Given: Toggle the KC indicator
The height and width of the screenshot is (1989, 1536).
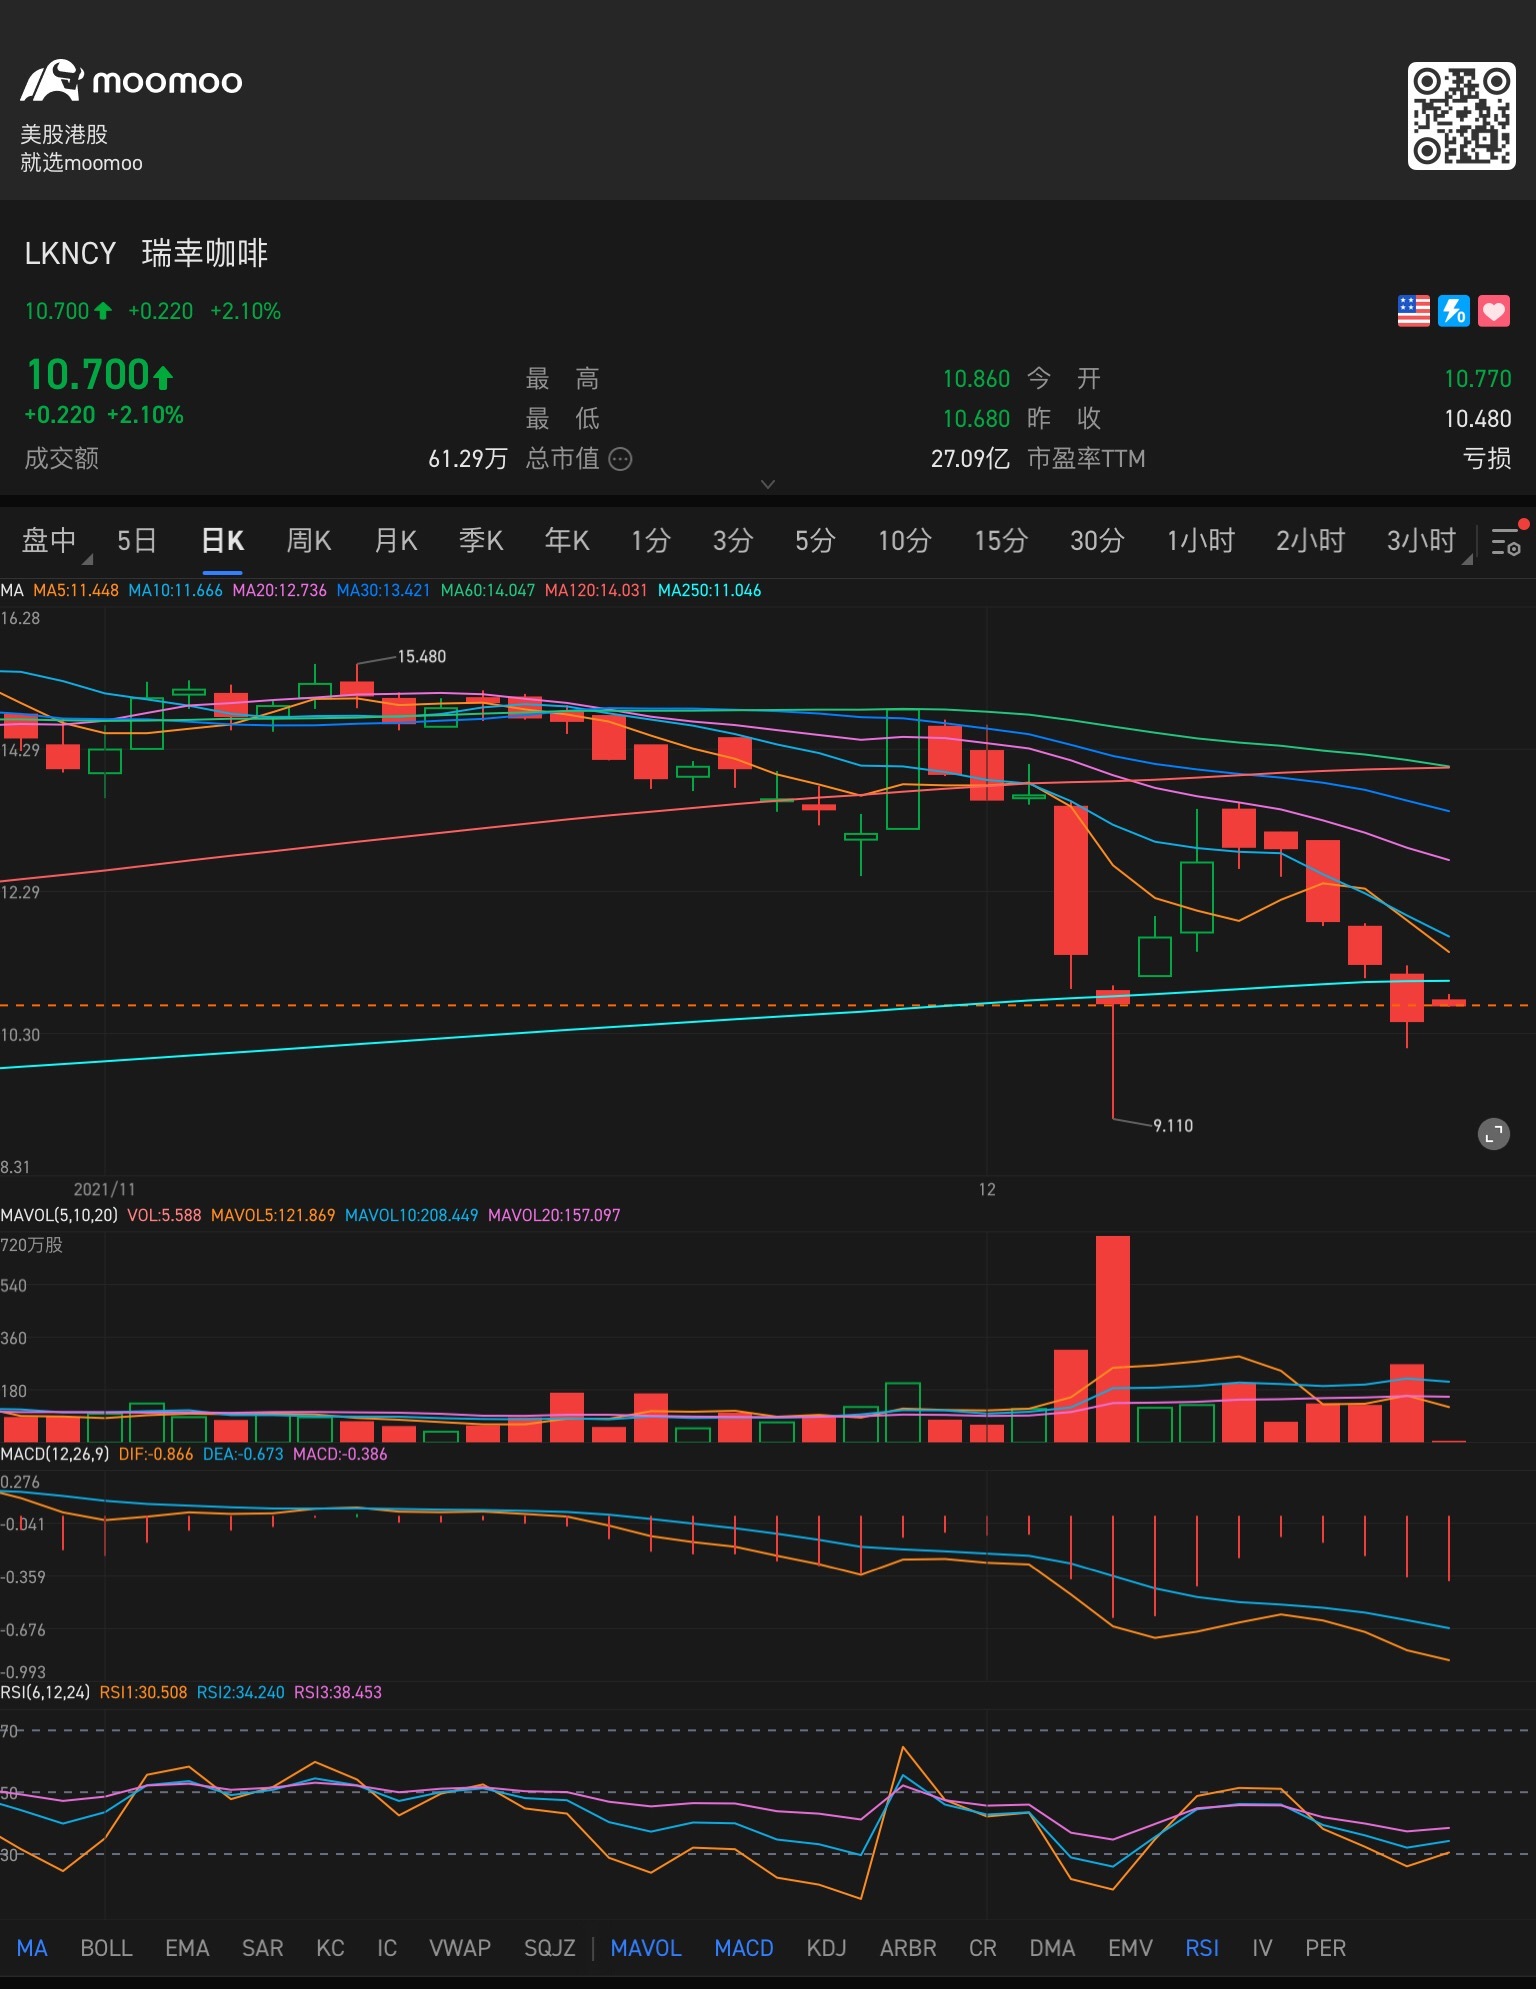Looking at the screenshot, I should pyautogui.click(x=330, y=1947).
